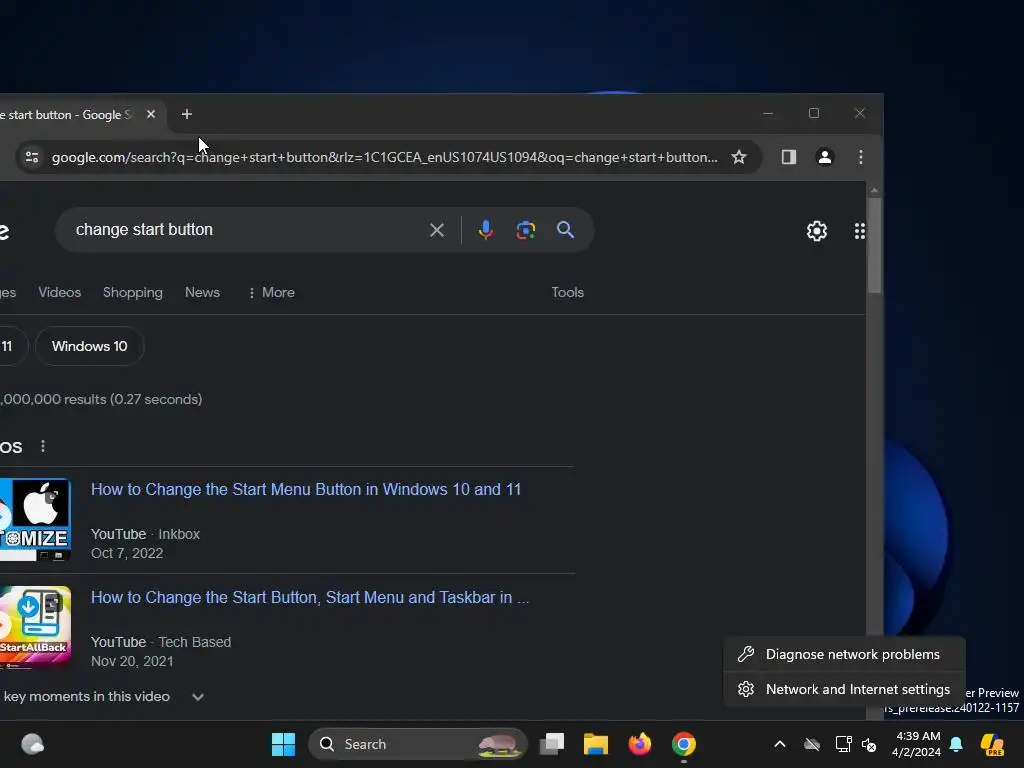Select the Windows 10 filter chip

pyautogui.click(x=89, y=346)
